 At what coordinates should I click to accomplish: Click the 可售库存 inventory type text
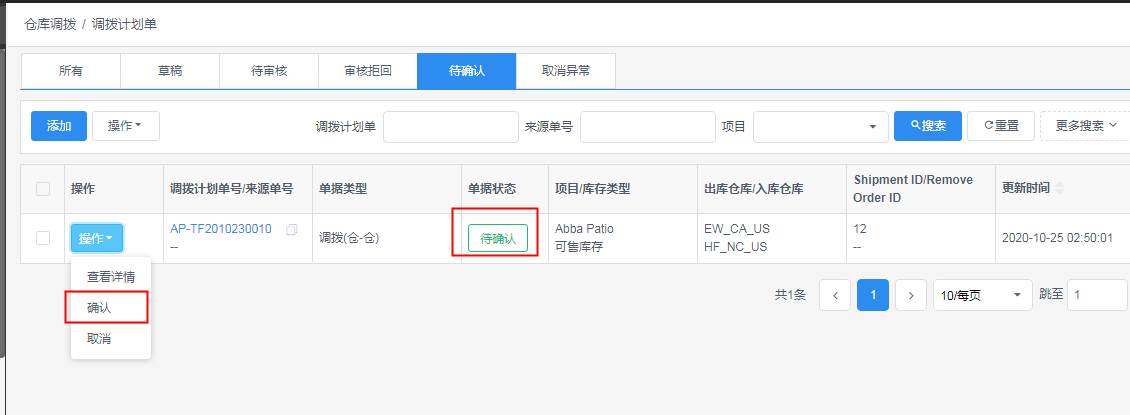(579, 247)
